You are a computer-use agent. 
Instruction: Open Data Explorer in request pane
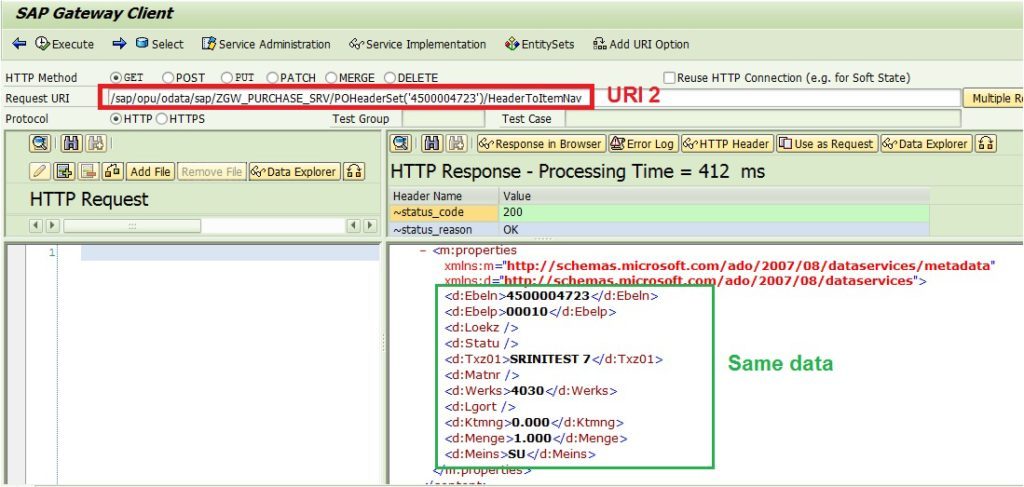coord(295,172)
